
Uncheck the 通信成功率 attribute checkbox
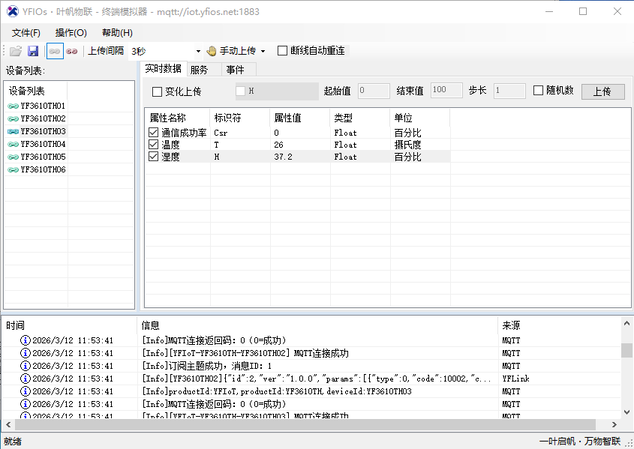[153, 132]
